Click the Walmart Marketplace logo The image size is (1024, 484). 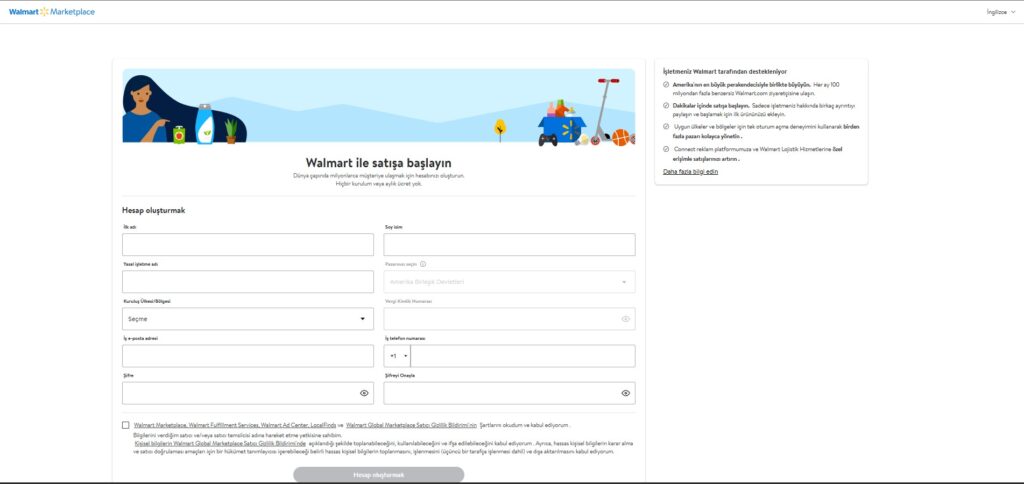tap(52, 12)
